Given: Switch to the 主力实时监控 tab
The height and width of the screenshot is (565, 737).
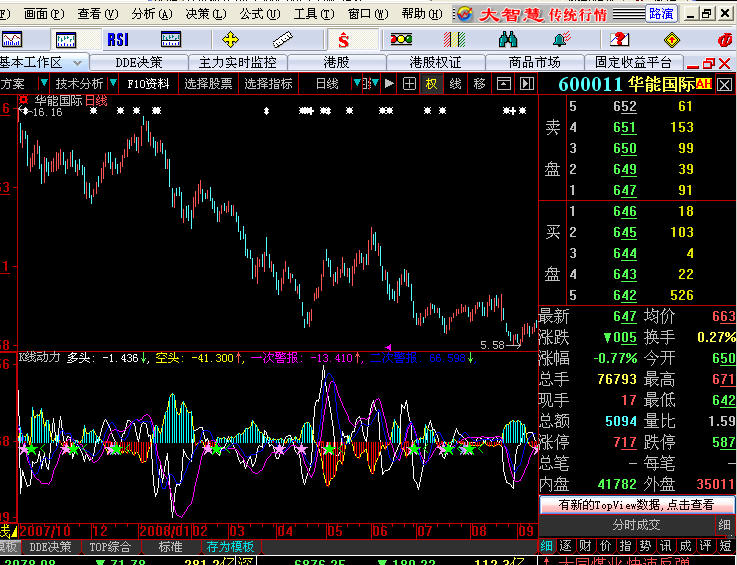Looking at the screenshot, I should [x=238, y=63].
